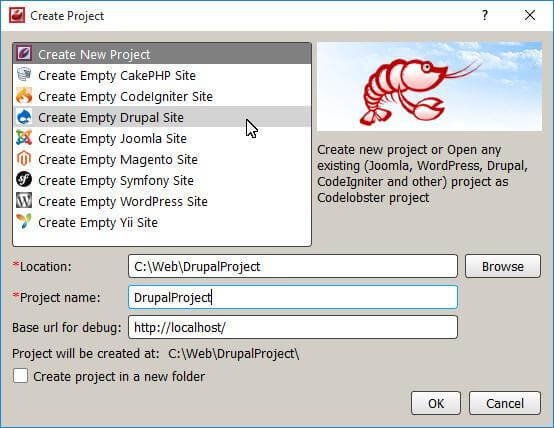Select Create New Project entry
Image resolution: width=554 pixels, height=428 pixels.
tap(162, 54)
